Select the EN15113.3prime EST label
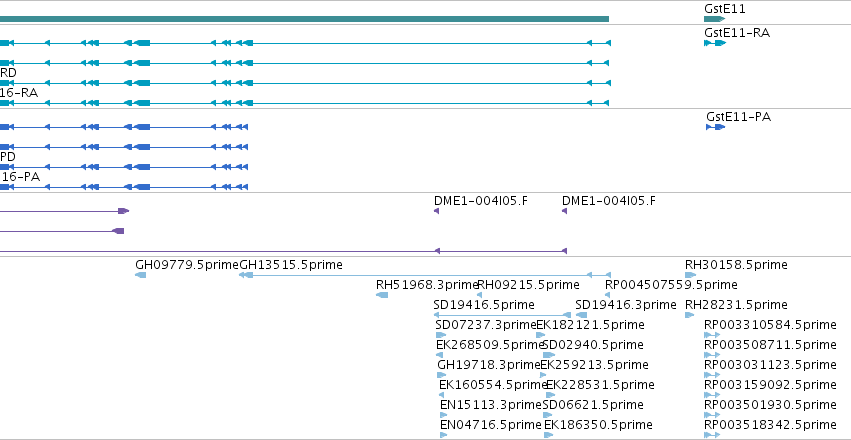Screen dimensions: 851x440 pos(491,405)
